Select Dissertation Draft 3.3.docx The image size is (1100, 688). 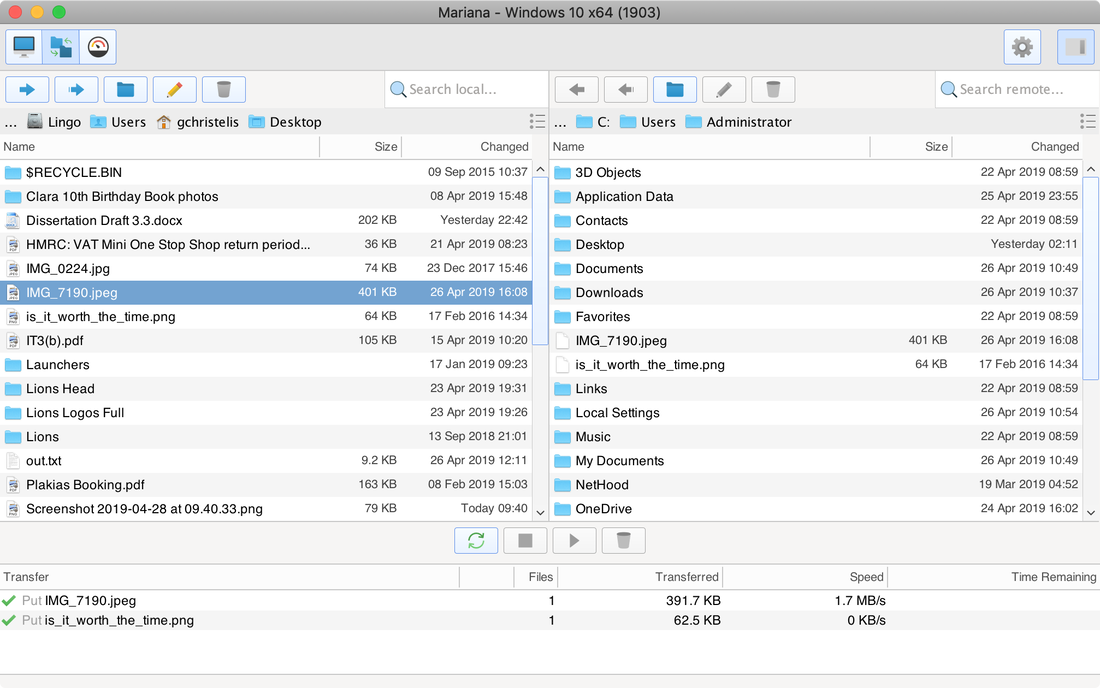click(x=267, y=220)
